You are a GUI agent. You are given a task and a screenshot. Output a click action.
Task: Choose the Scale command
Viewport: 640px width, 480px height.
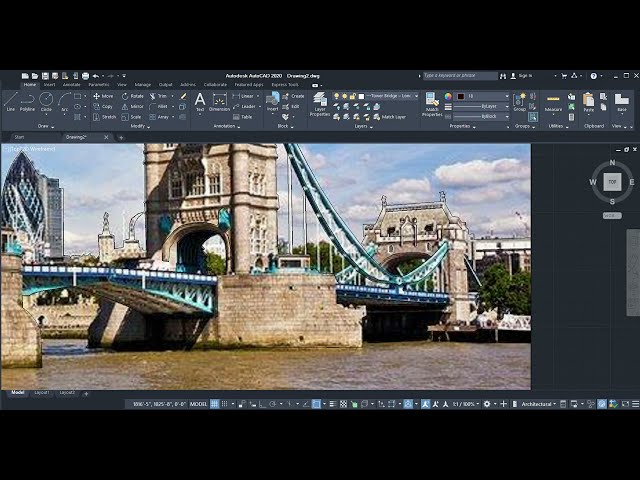coord(131,117)
